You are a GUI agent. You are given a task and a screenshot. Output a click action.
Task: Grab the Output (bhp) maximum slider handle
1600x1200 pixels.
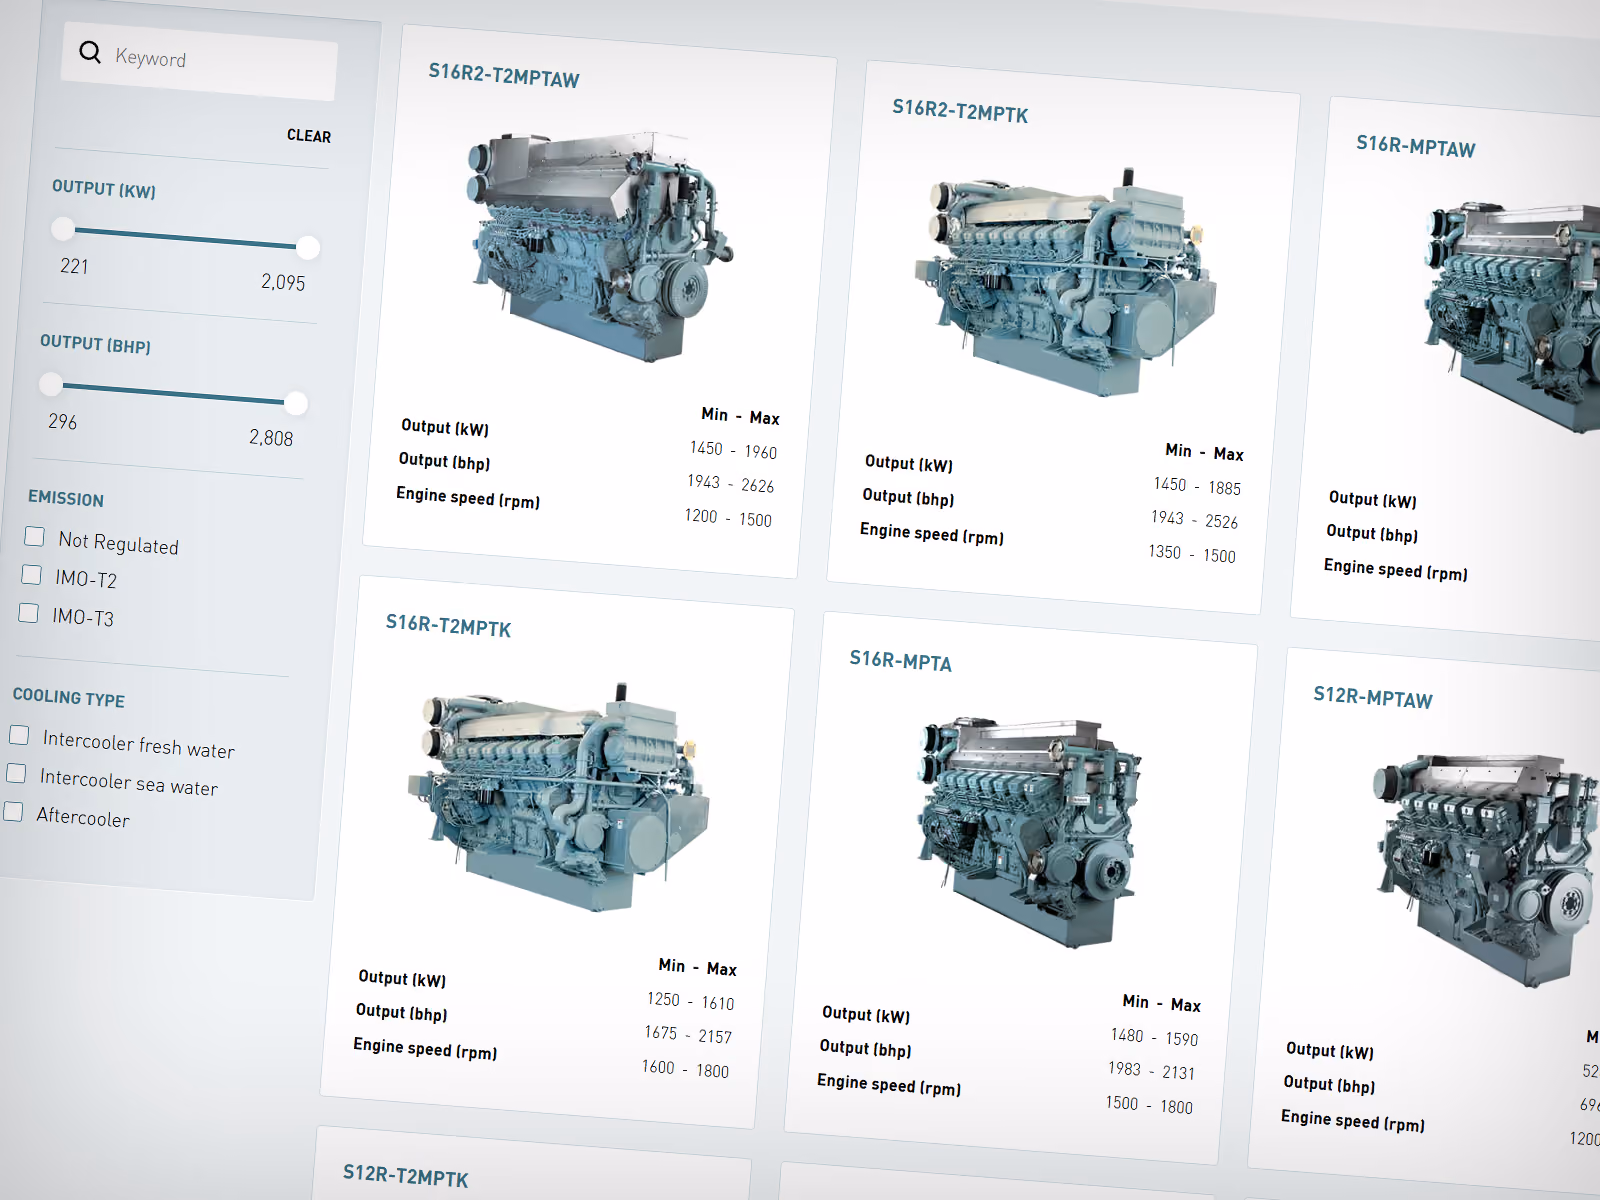(x=296, y=402)
